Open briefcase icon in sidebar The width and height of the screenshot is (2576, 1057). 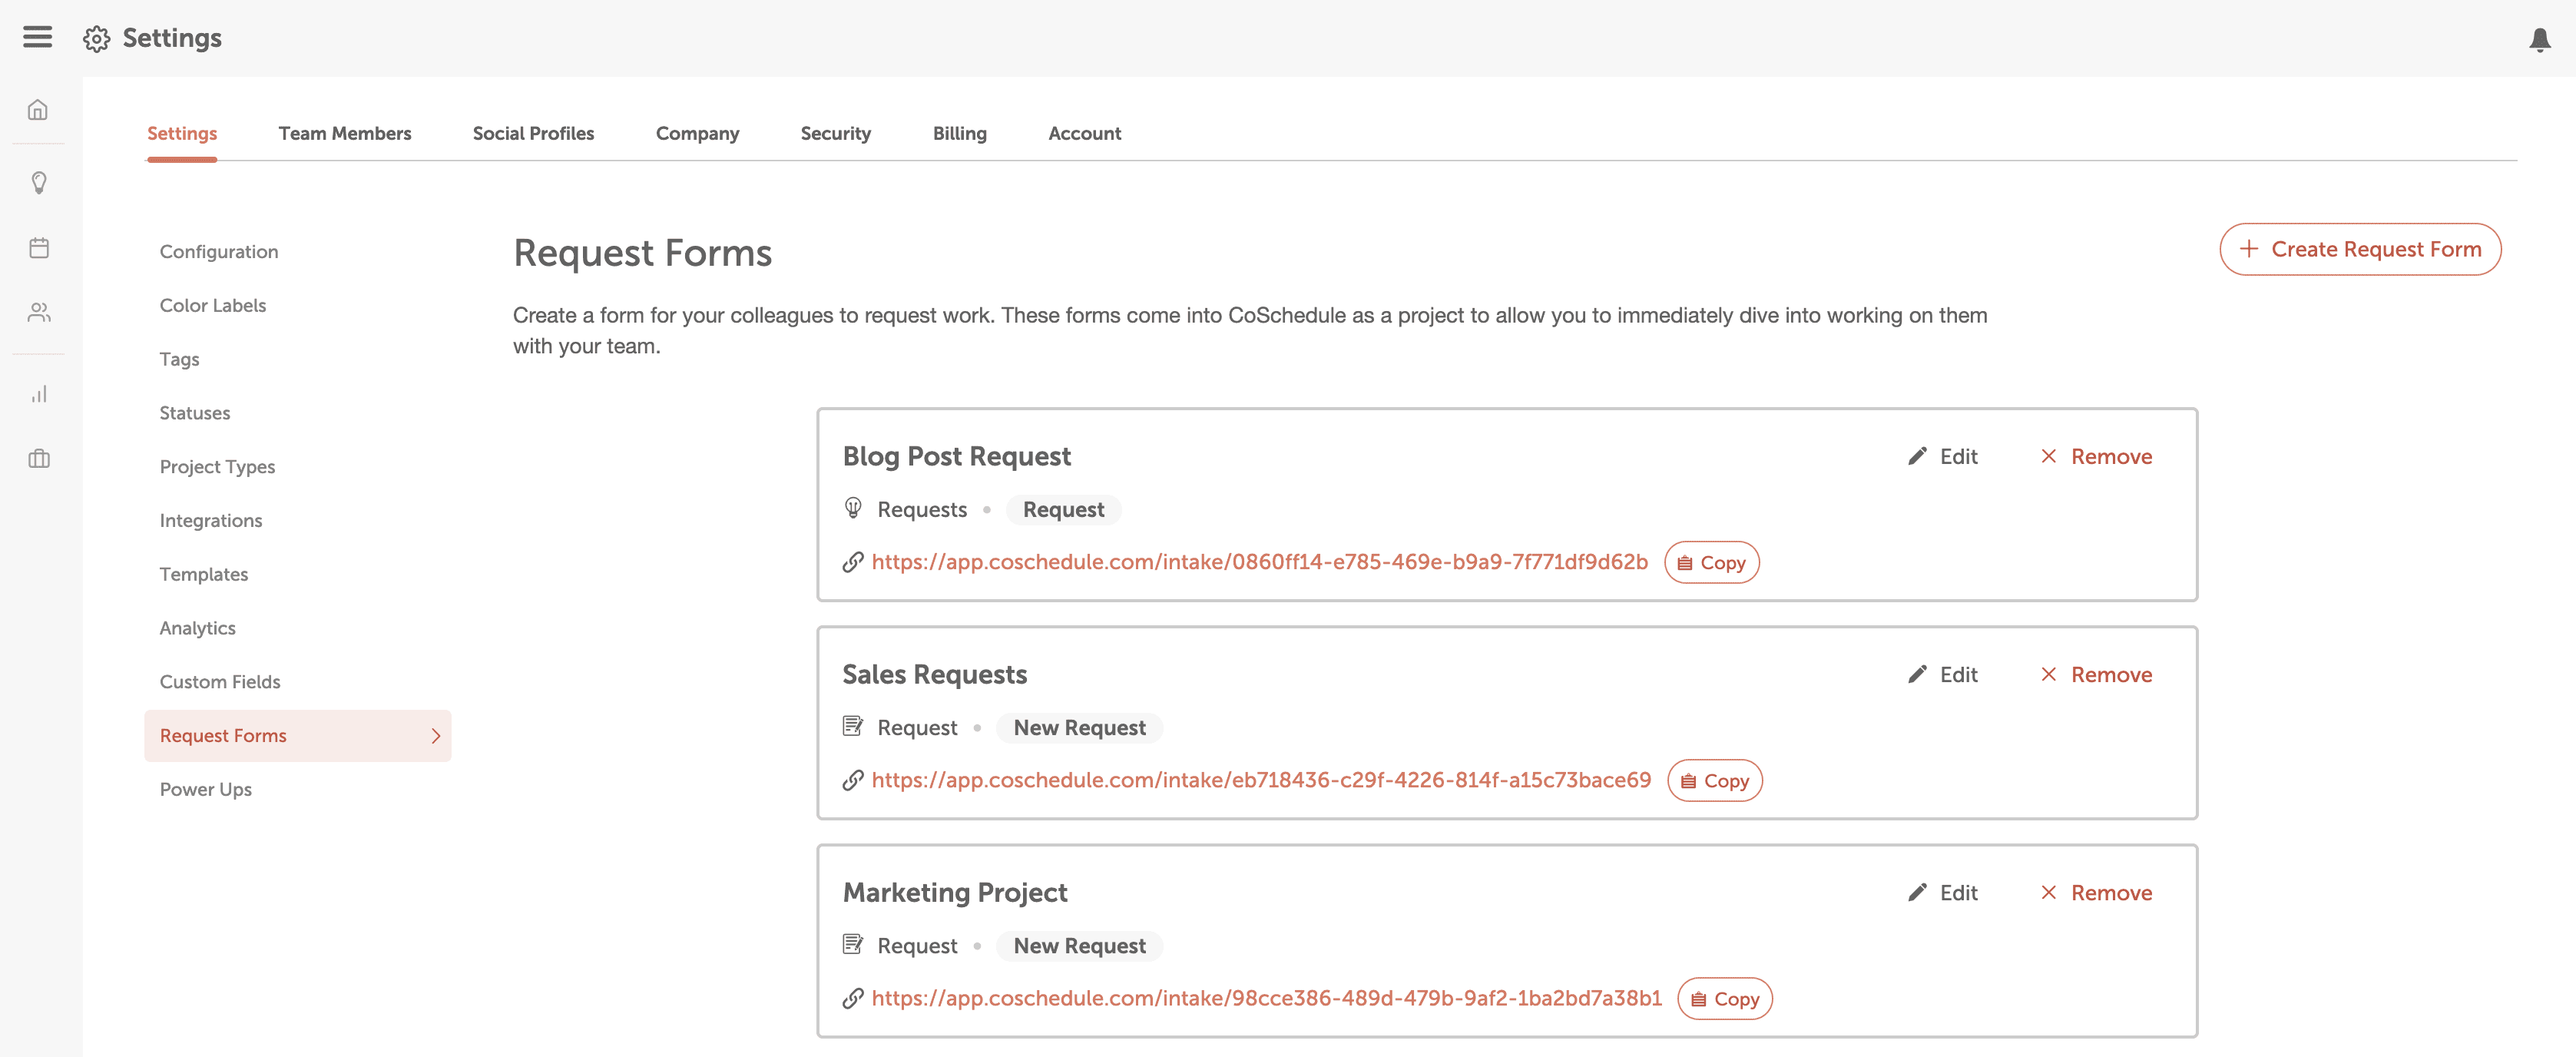point(38,459)
